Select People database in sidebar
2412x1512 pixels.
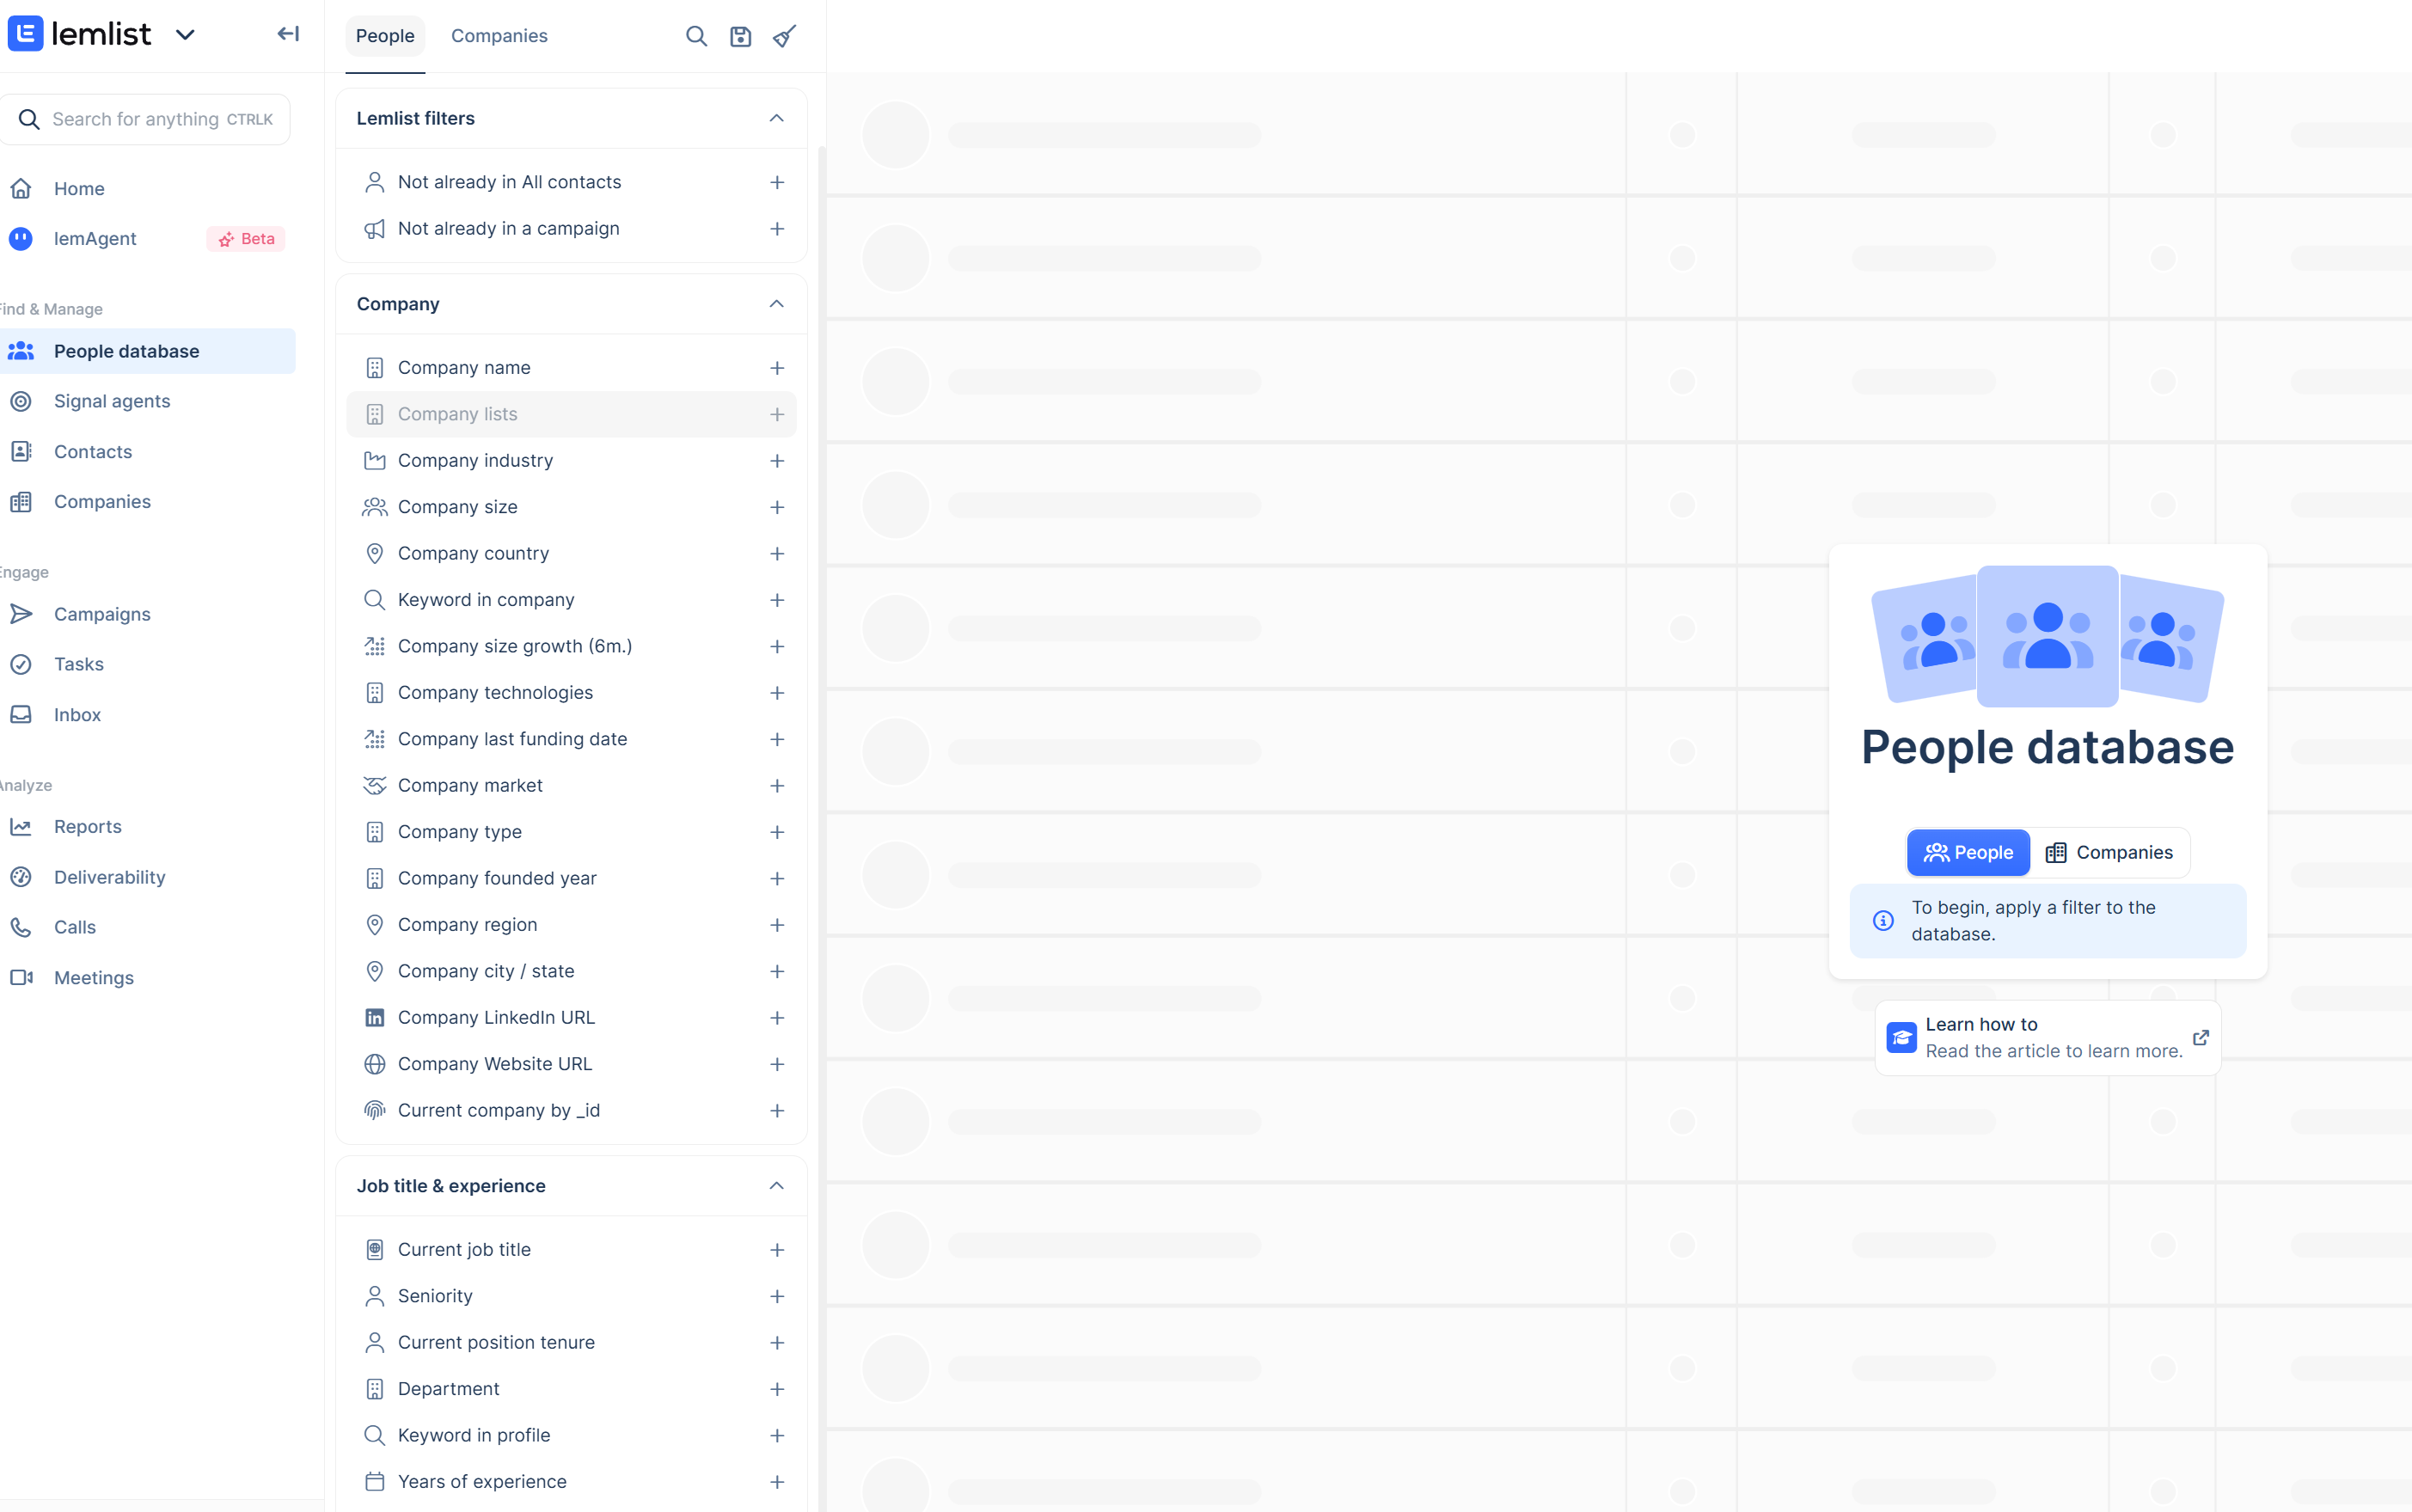148,351
